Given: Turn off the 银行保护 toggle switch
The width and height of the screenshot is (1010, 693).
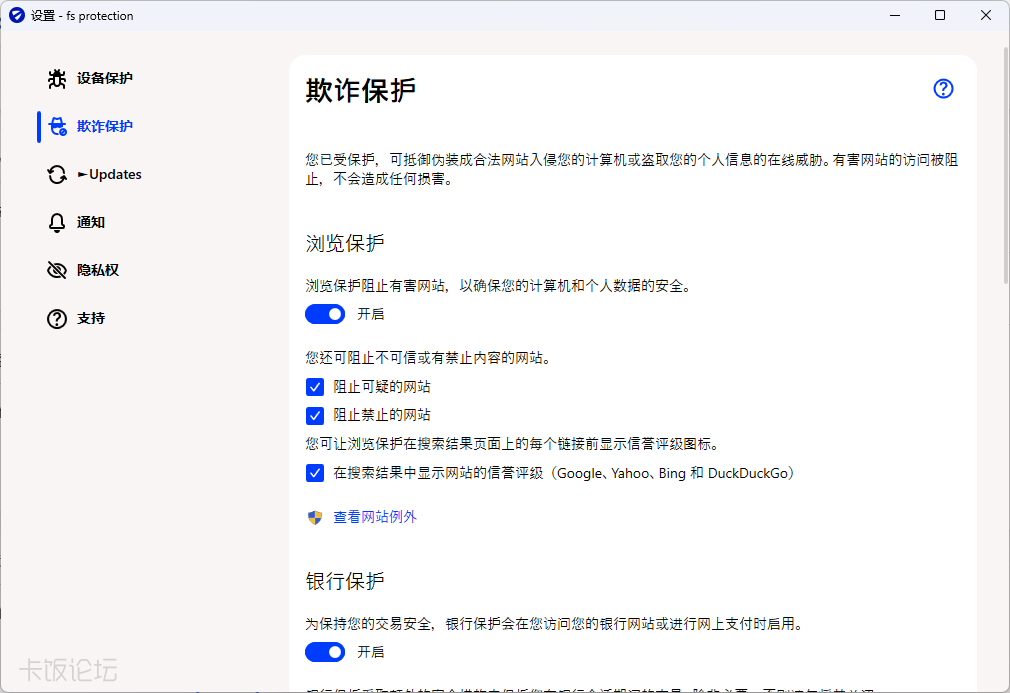Looking at the screenshot, I should click(325, 652).
